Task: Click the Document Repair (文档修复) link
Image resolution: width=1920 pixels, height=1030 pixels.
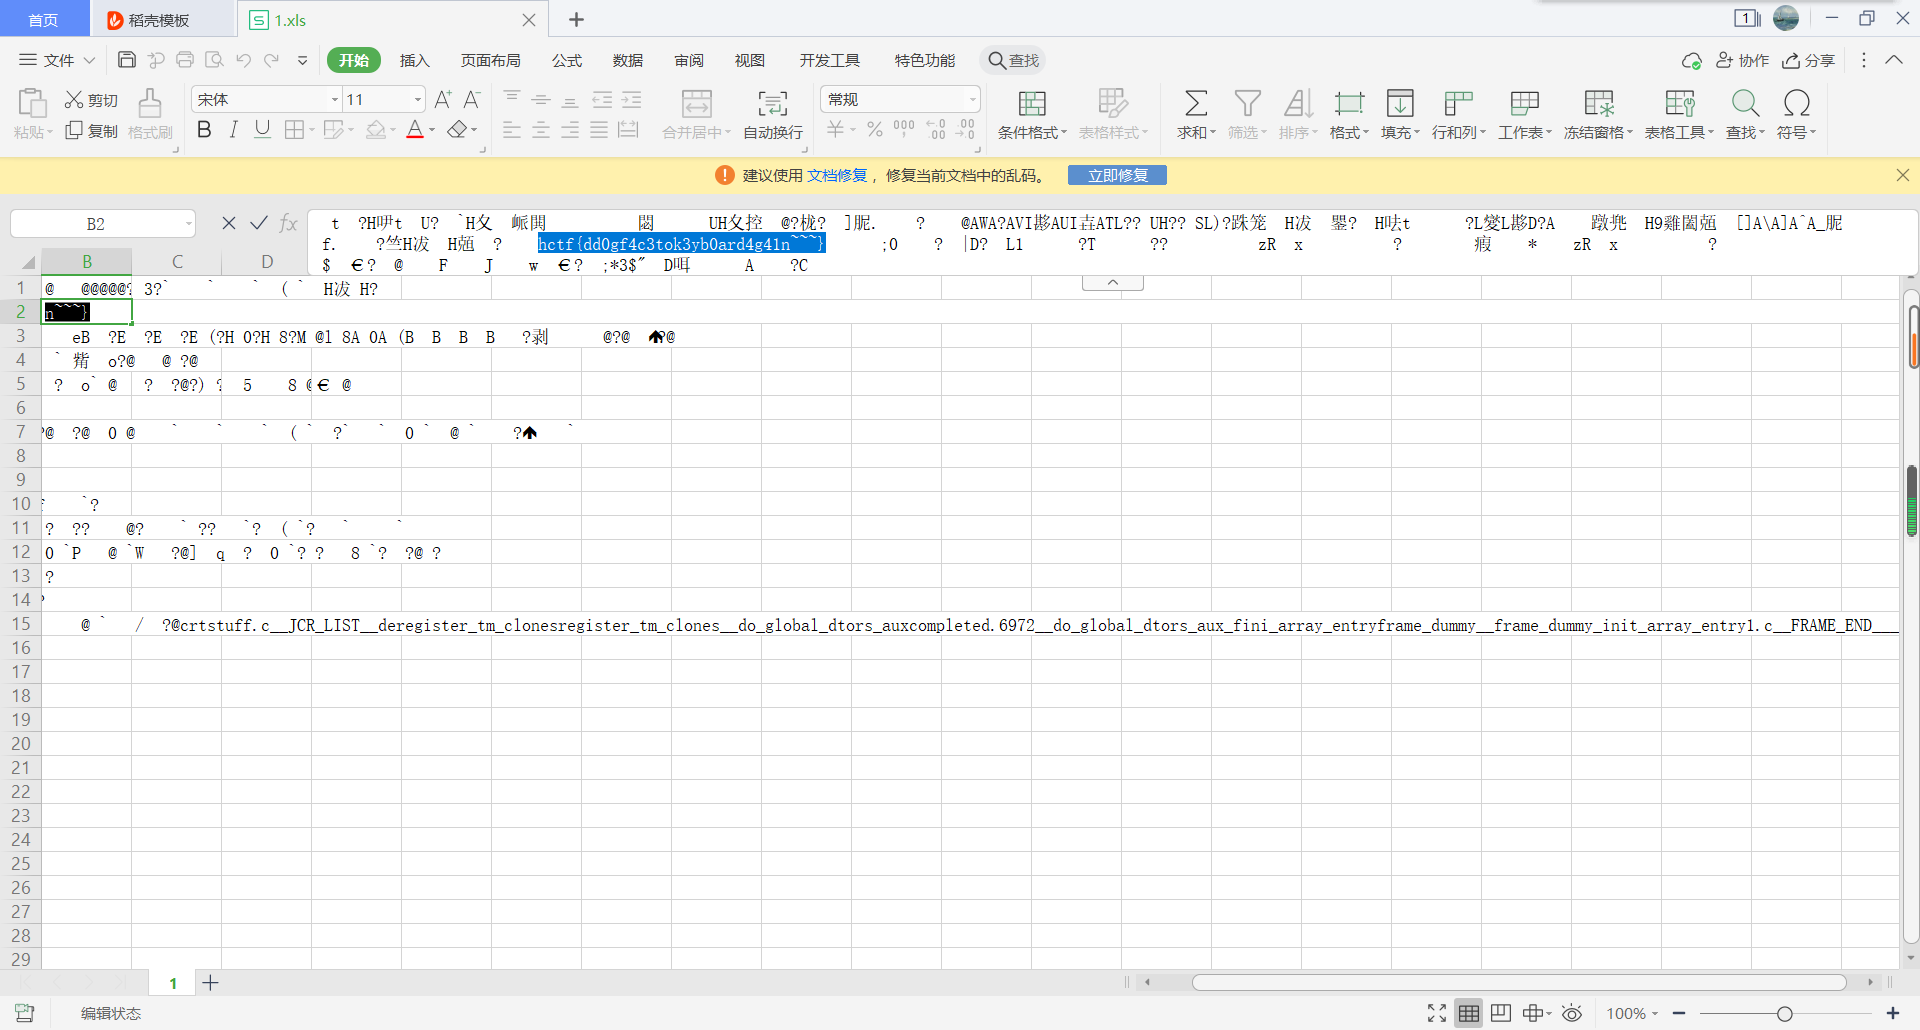Action: click(837, 176)
